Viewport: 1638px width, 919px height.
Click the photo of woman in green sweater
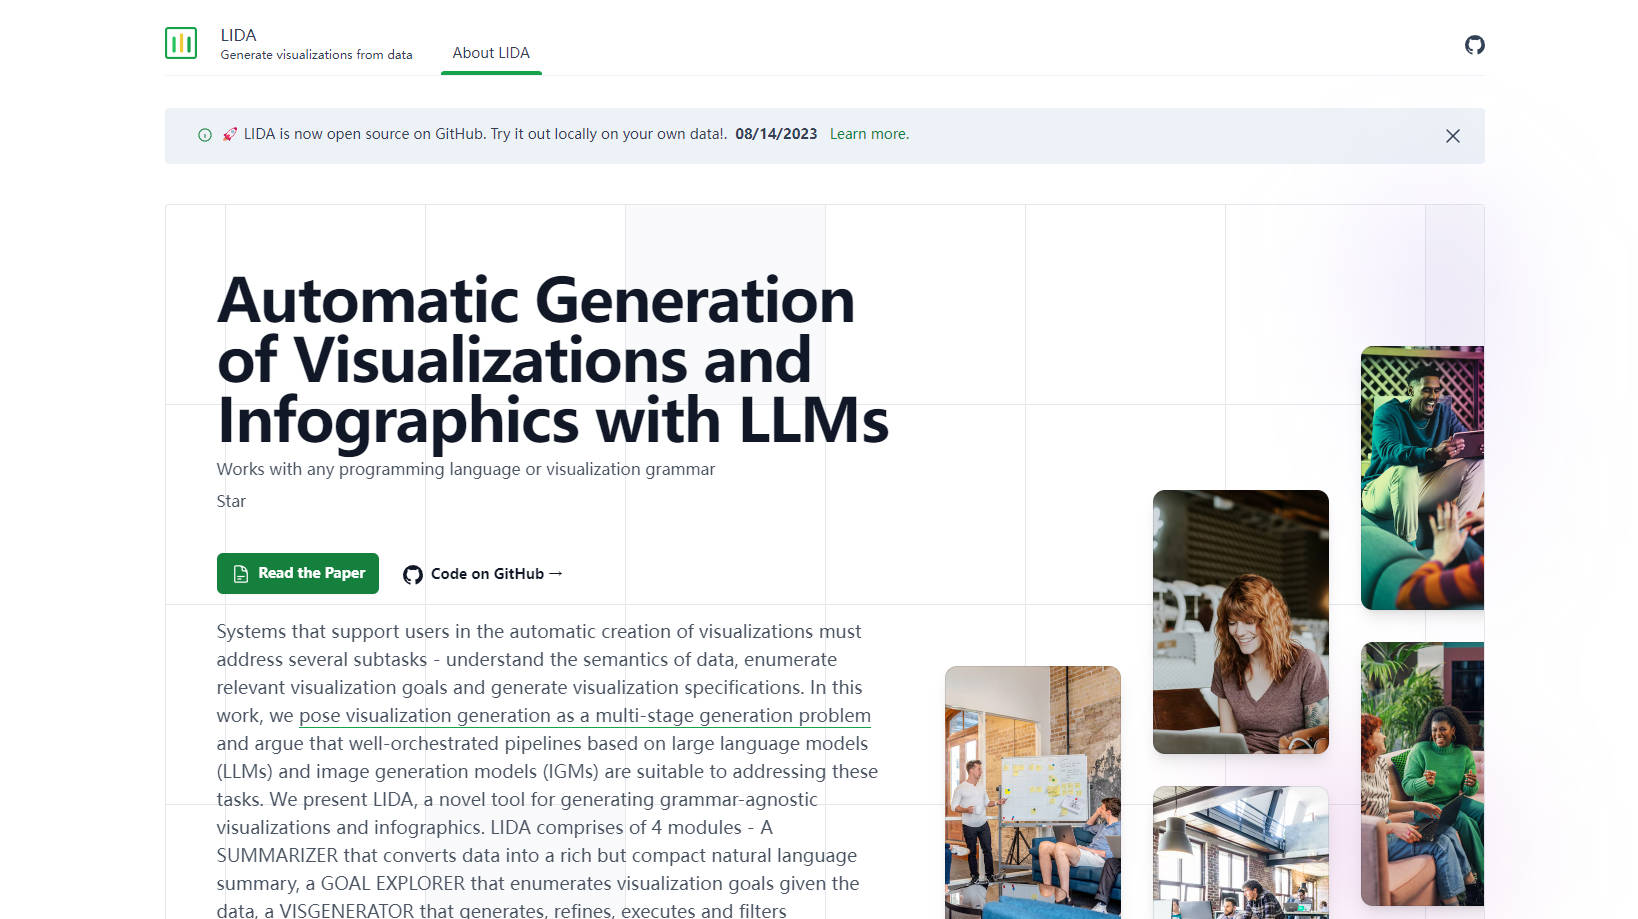(1421, 773)
